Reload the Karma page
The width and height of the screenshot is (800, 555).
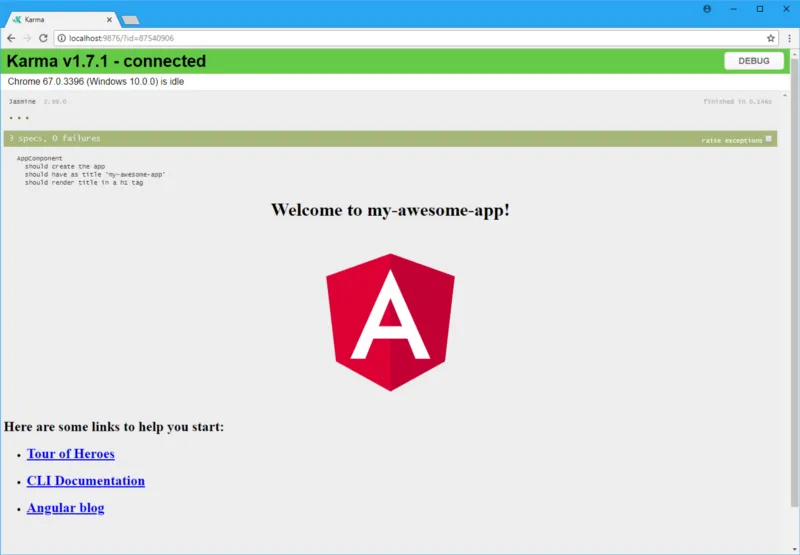(x=43, y=38)
